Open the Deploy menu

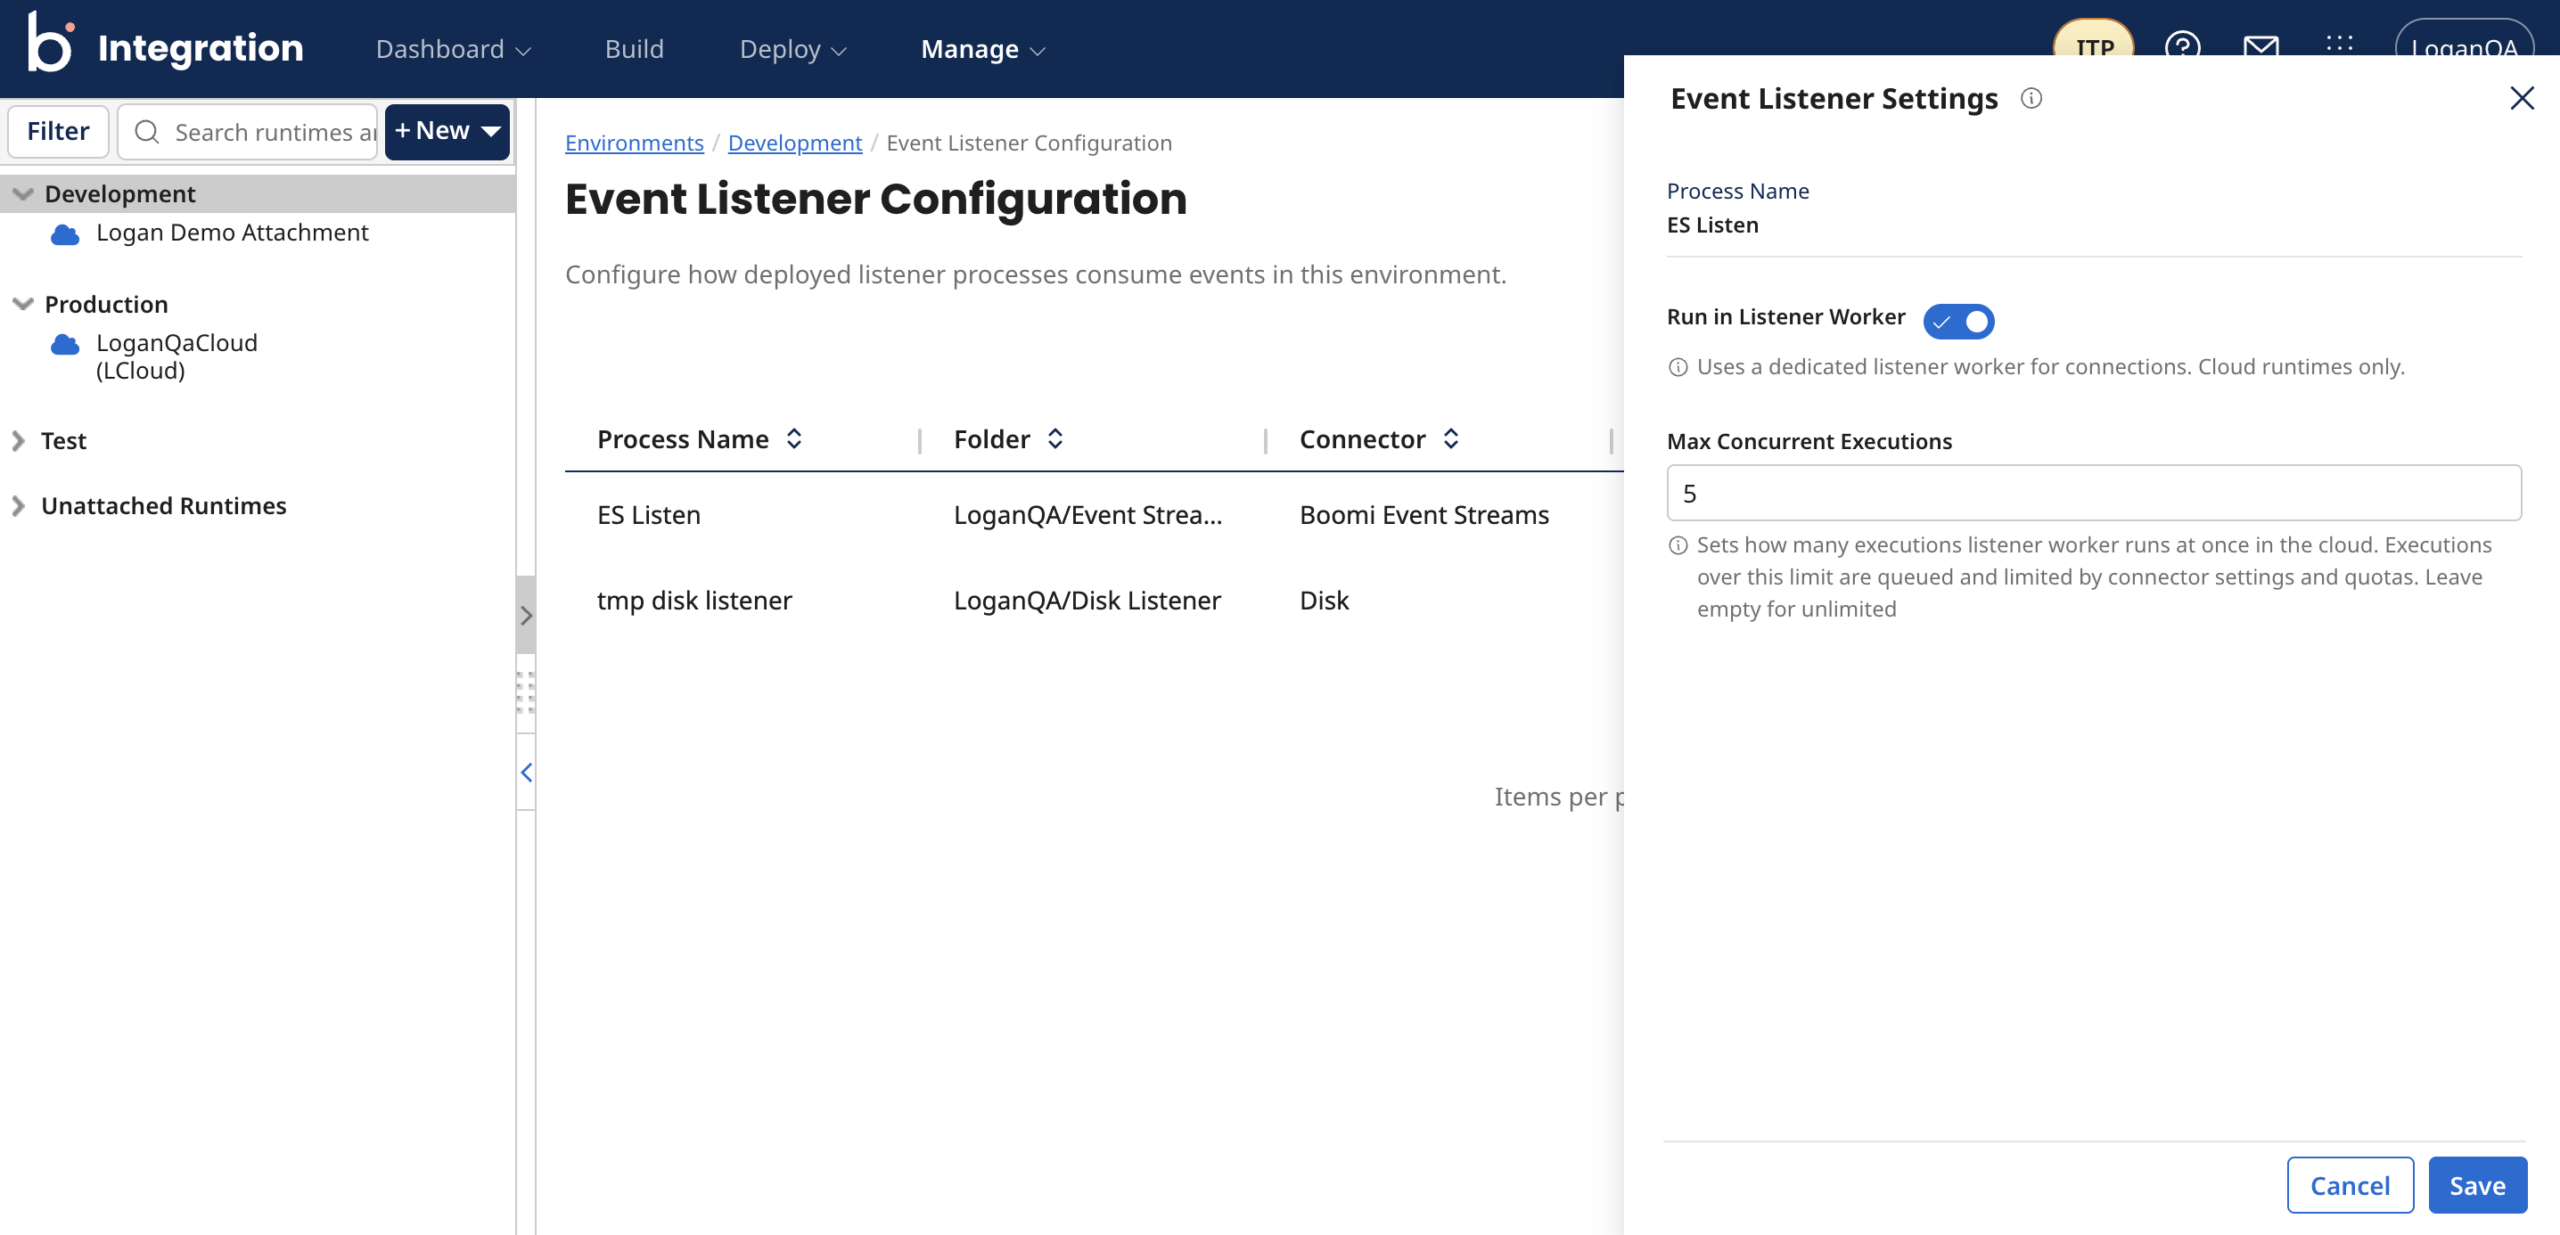pyautogui.click(x=793, y=49)
